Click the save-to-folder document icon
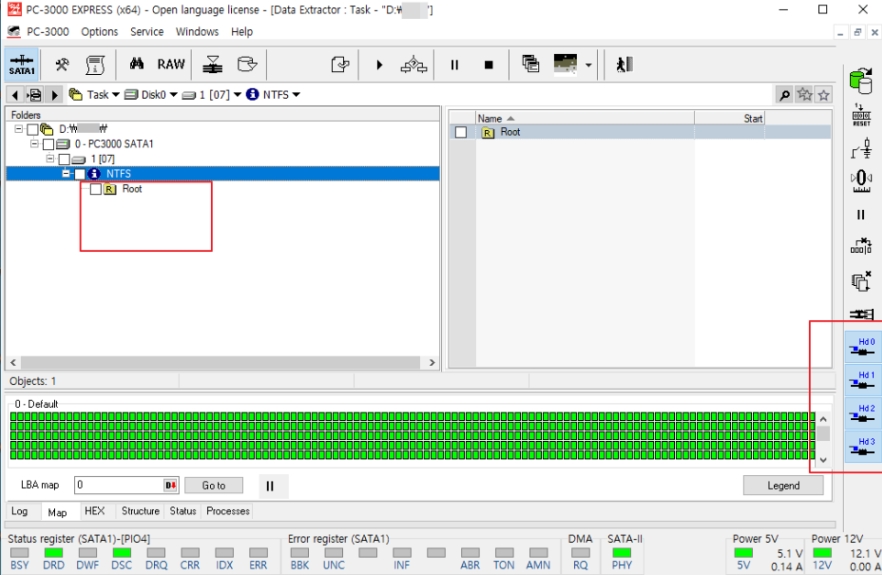The width and height of the screenshot is (882, 575). [340, 65]
